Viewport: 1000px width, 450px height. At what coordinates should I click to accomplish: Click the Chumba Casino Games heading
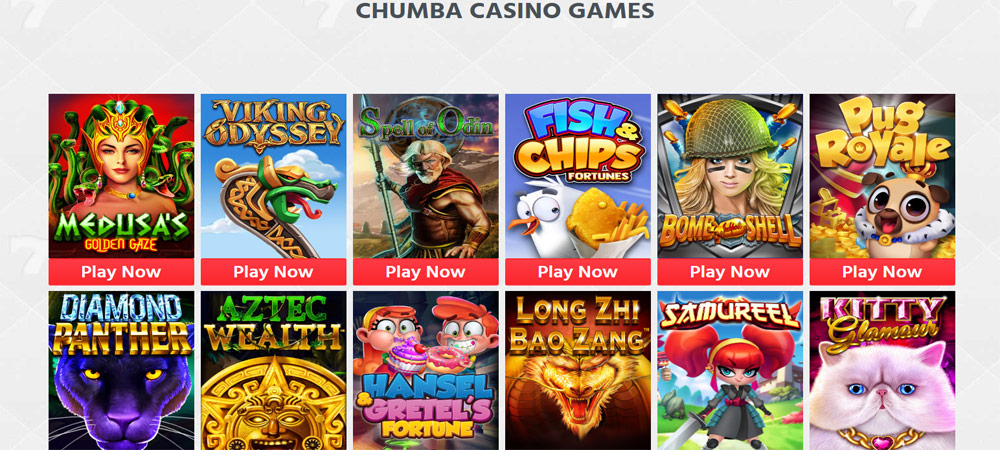tap(504, 10)
